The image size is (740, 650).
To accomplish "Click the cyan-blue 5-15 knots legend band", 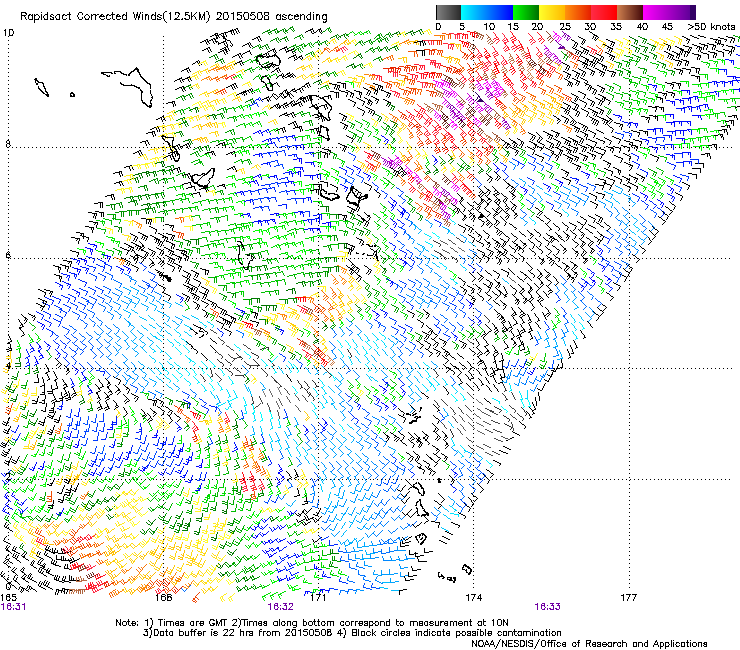I will (487, 12).
